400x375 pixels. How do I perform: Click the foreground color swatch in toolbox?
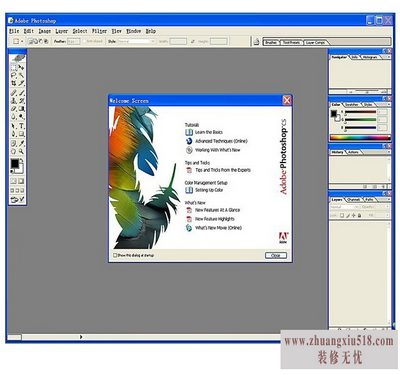[15, 164]
